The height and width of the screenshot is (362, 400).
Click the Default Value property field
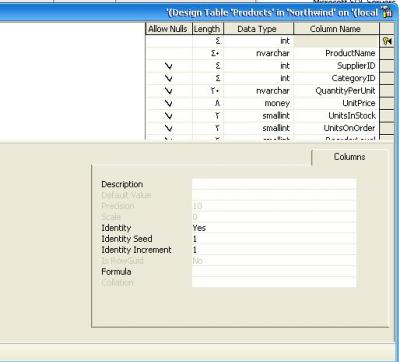click(274, 195)
